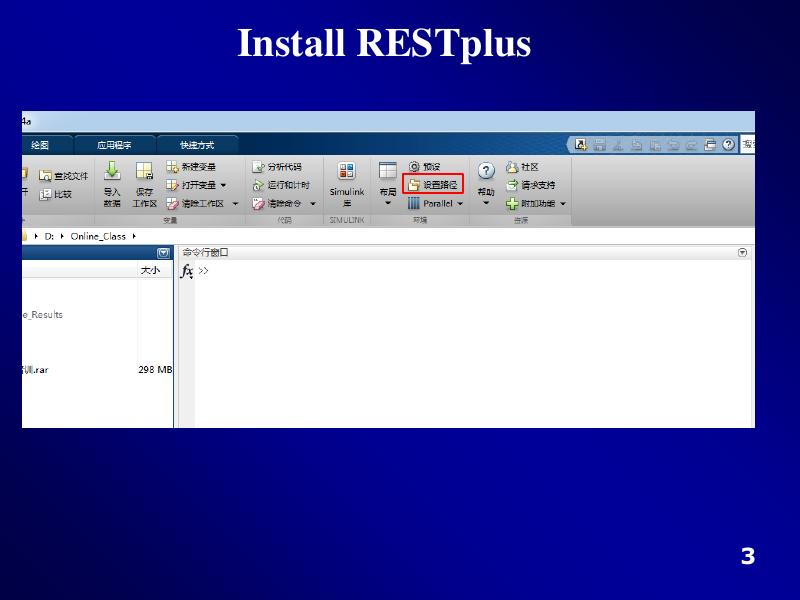
Task: Open the Help (帮助) question mark button
Action: tap(486, 171)
